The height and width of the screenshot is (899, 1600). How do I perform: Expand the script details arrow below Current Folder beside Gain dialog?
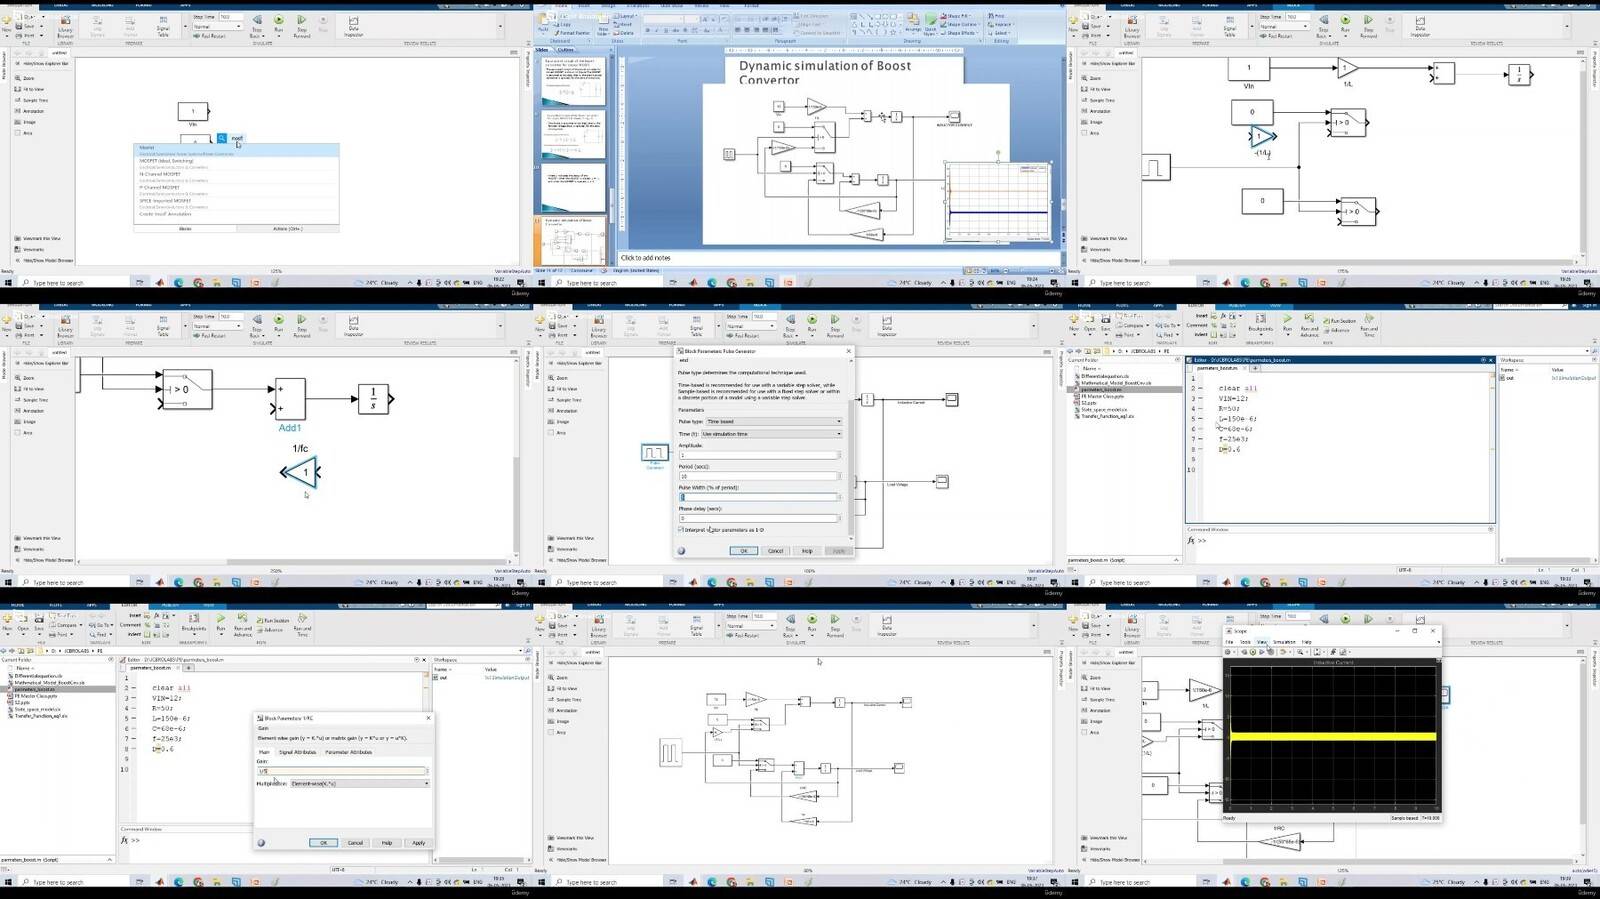point(108,859)
